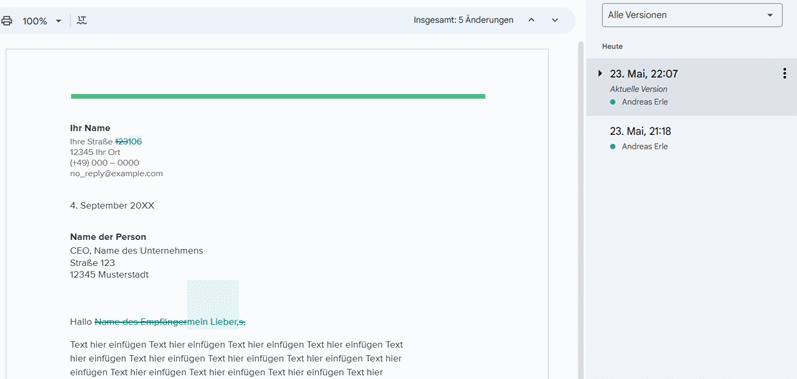Click inserted text 'mein Lieber'

pyautogui.click(x=212, y=322)
